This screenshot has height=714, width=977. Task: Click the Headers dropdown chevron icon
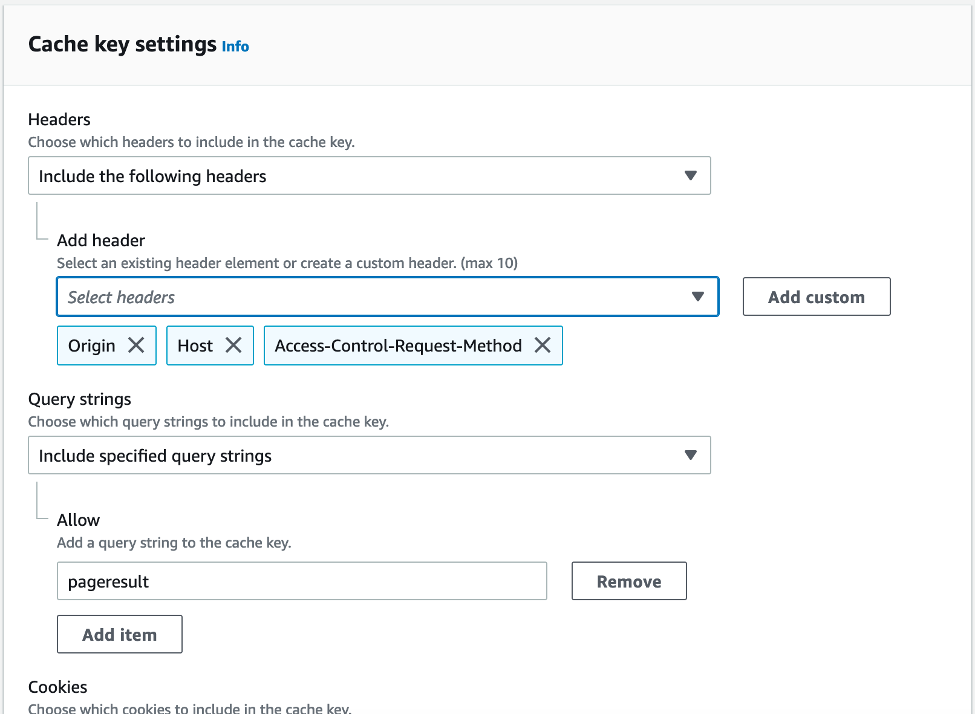pos(691,175)
